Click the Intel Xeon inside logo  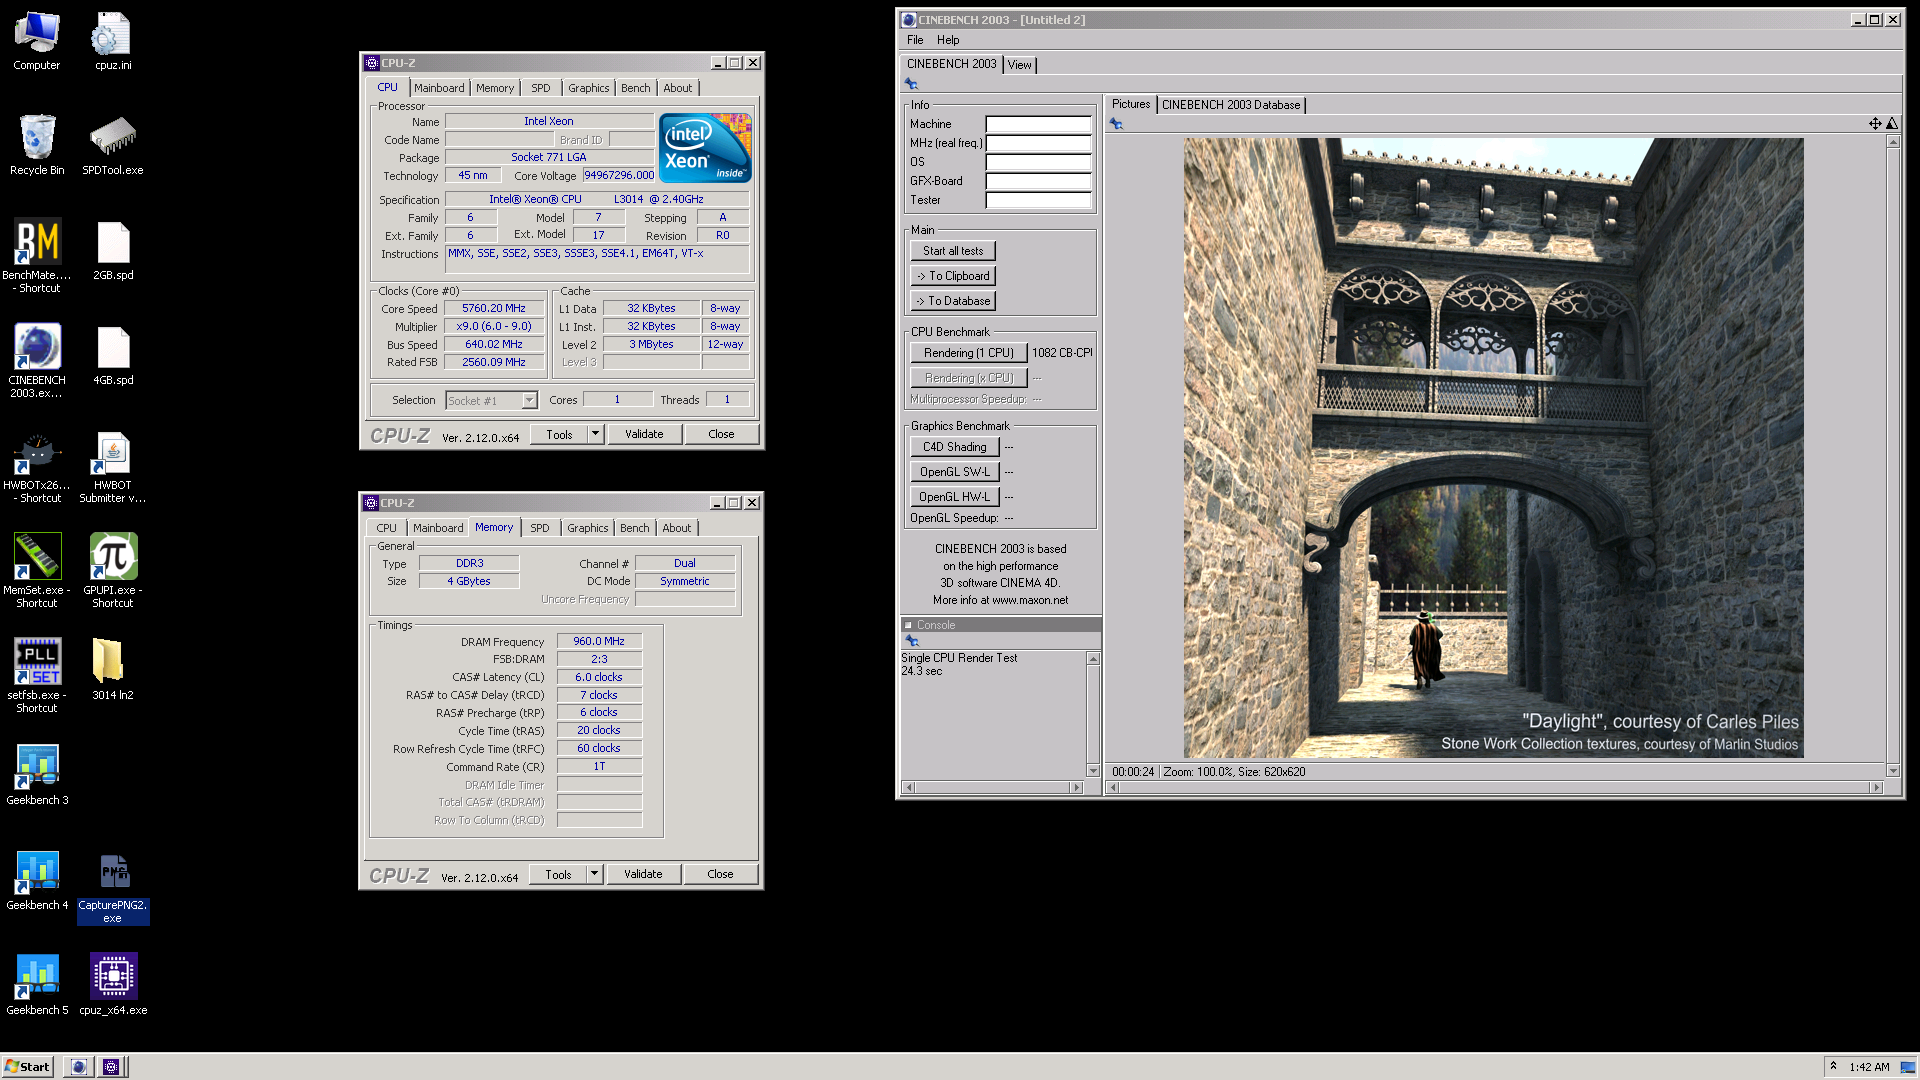(x=706, y=147)
